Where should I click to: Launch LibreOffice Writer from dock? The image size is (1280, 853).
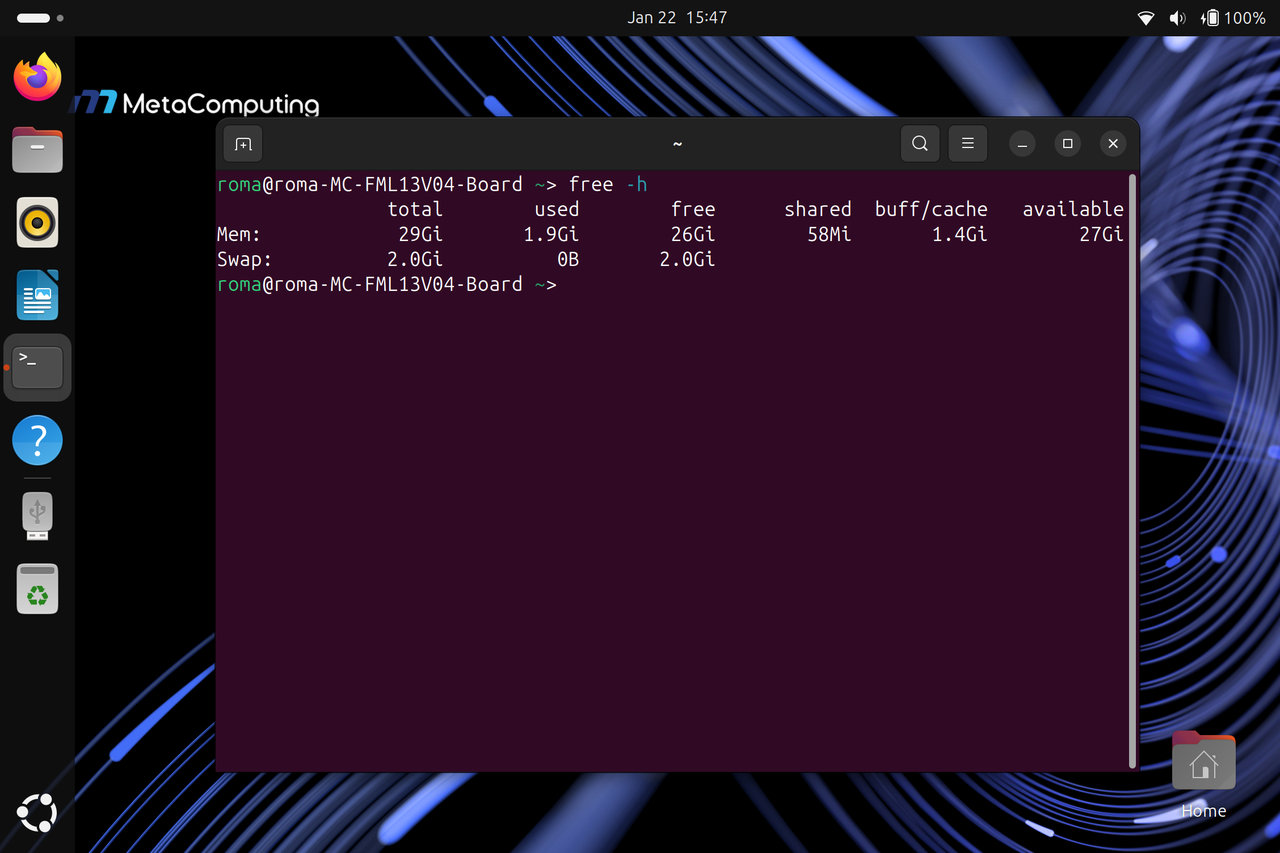[x=37, y=295]
